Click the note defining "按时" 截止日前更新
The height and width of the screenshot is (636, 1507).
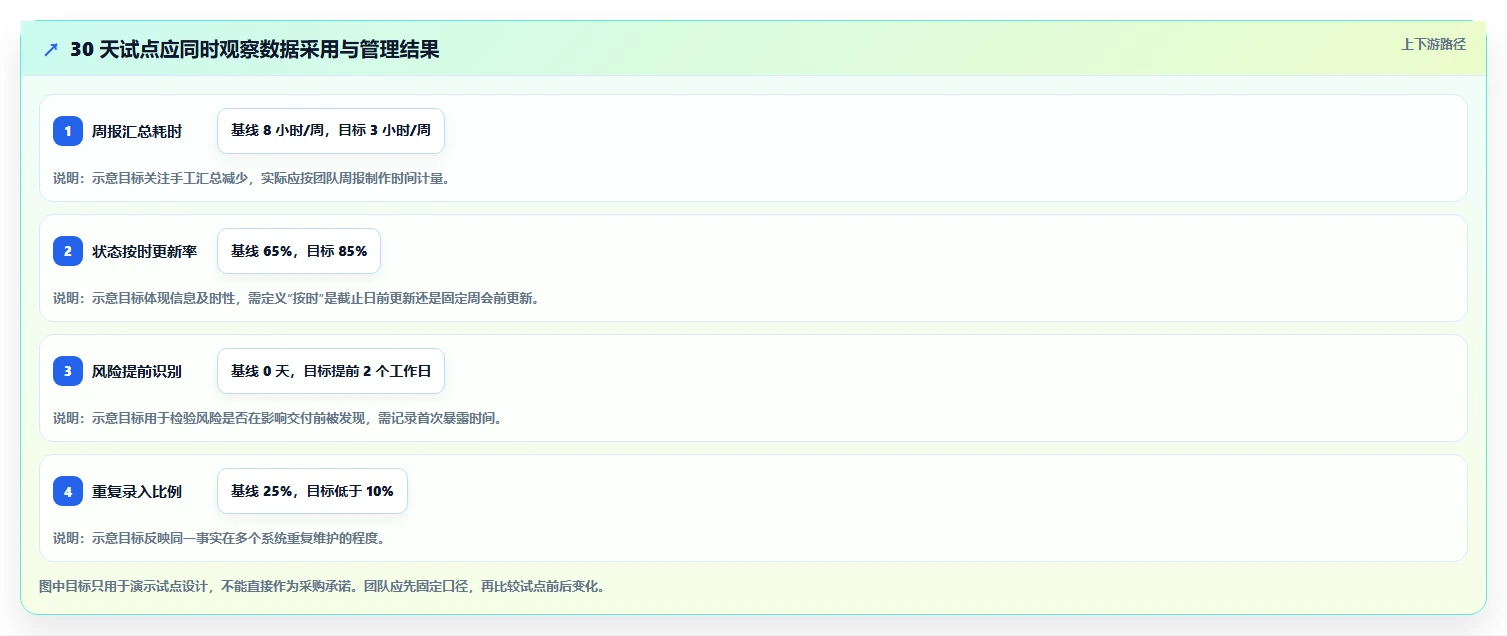tap(296, 298)
